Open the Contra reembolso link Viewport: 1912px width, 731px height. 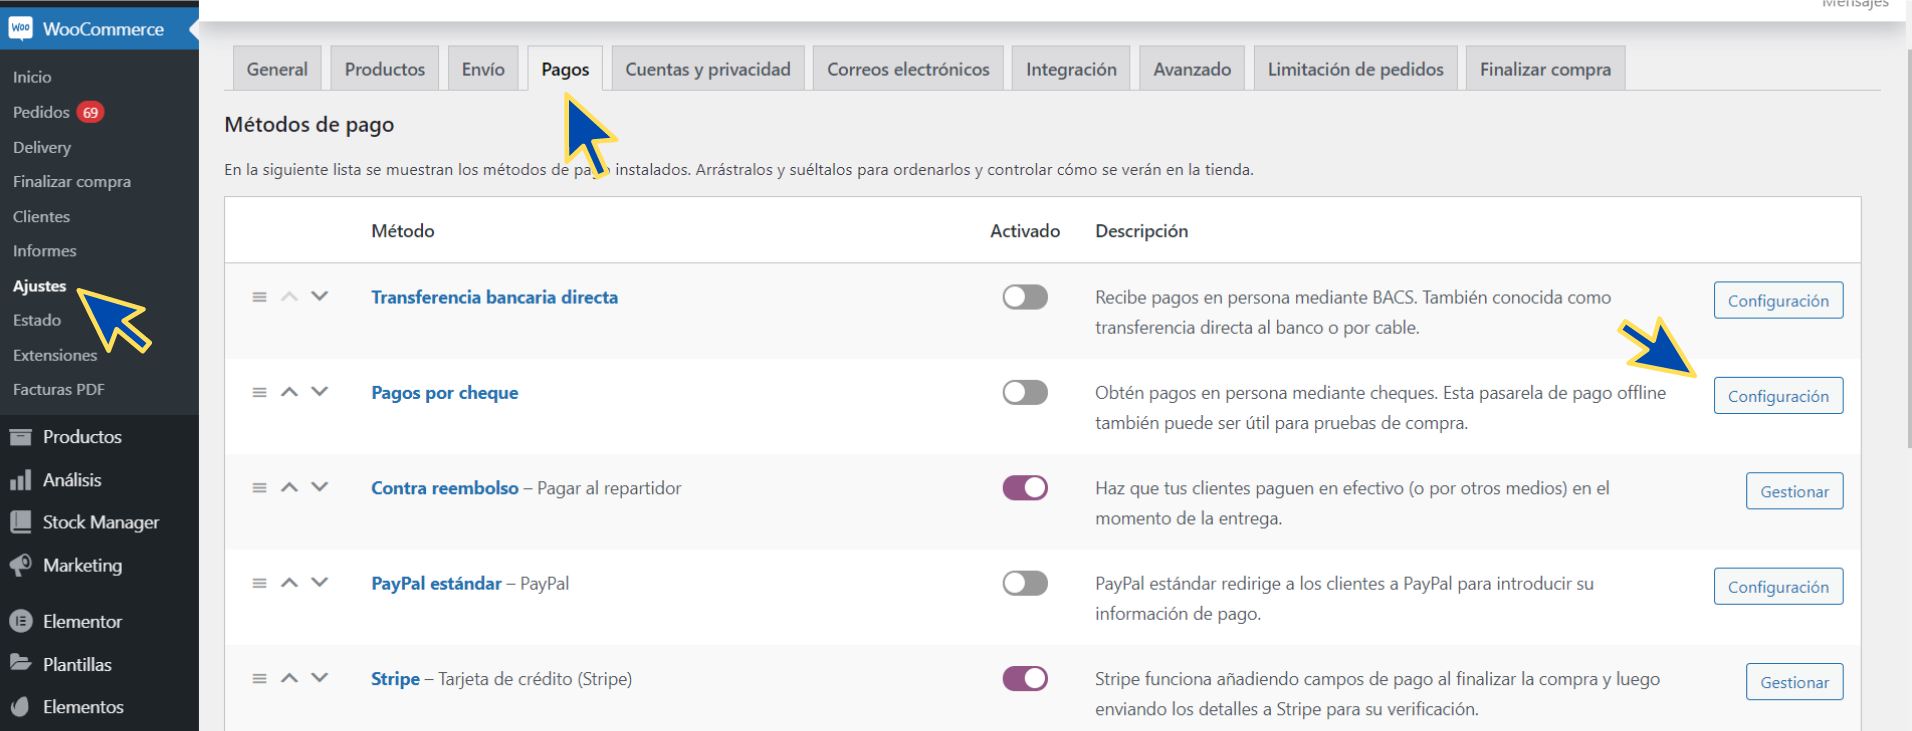click(x=445, y=488)
